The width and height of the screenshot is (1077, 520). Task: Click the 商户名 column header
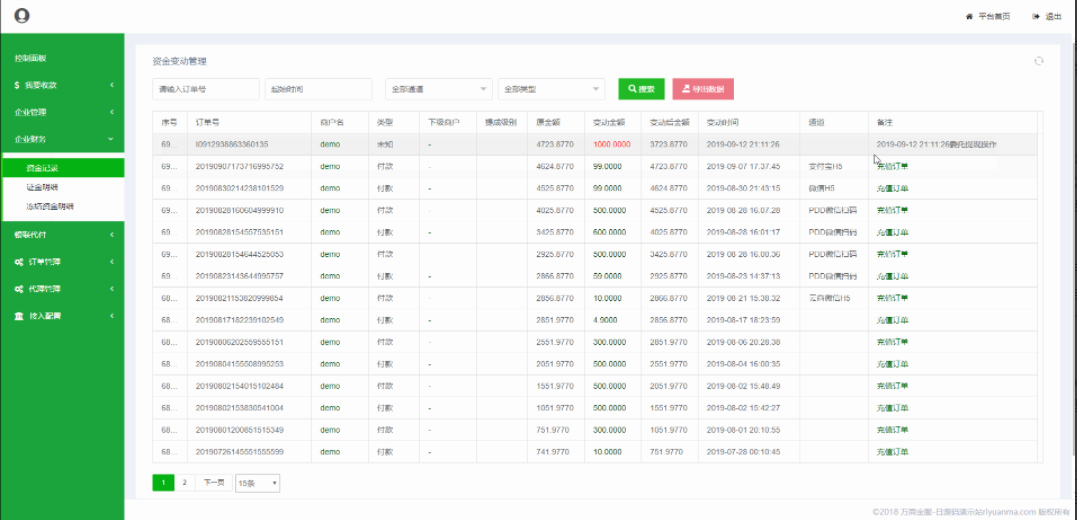[340, 122]
